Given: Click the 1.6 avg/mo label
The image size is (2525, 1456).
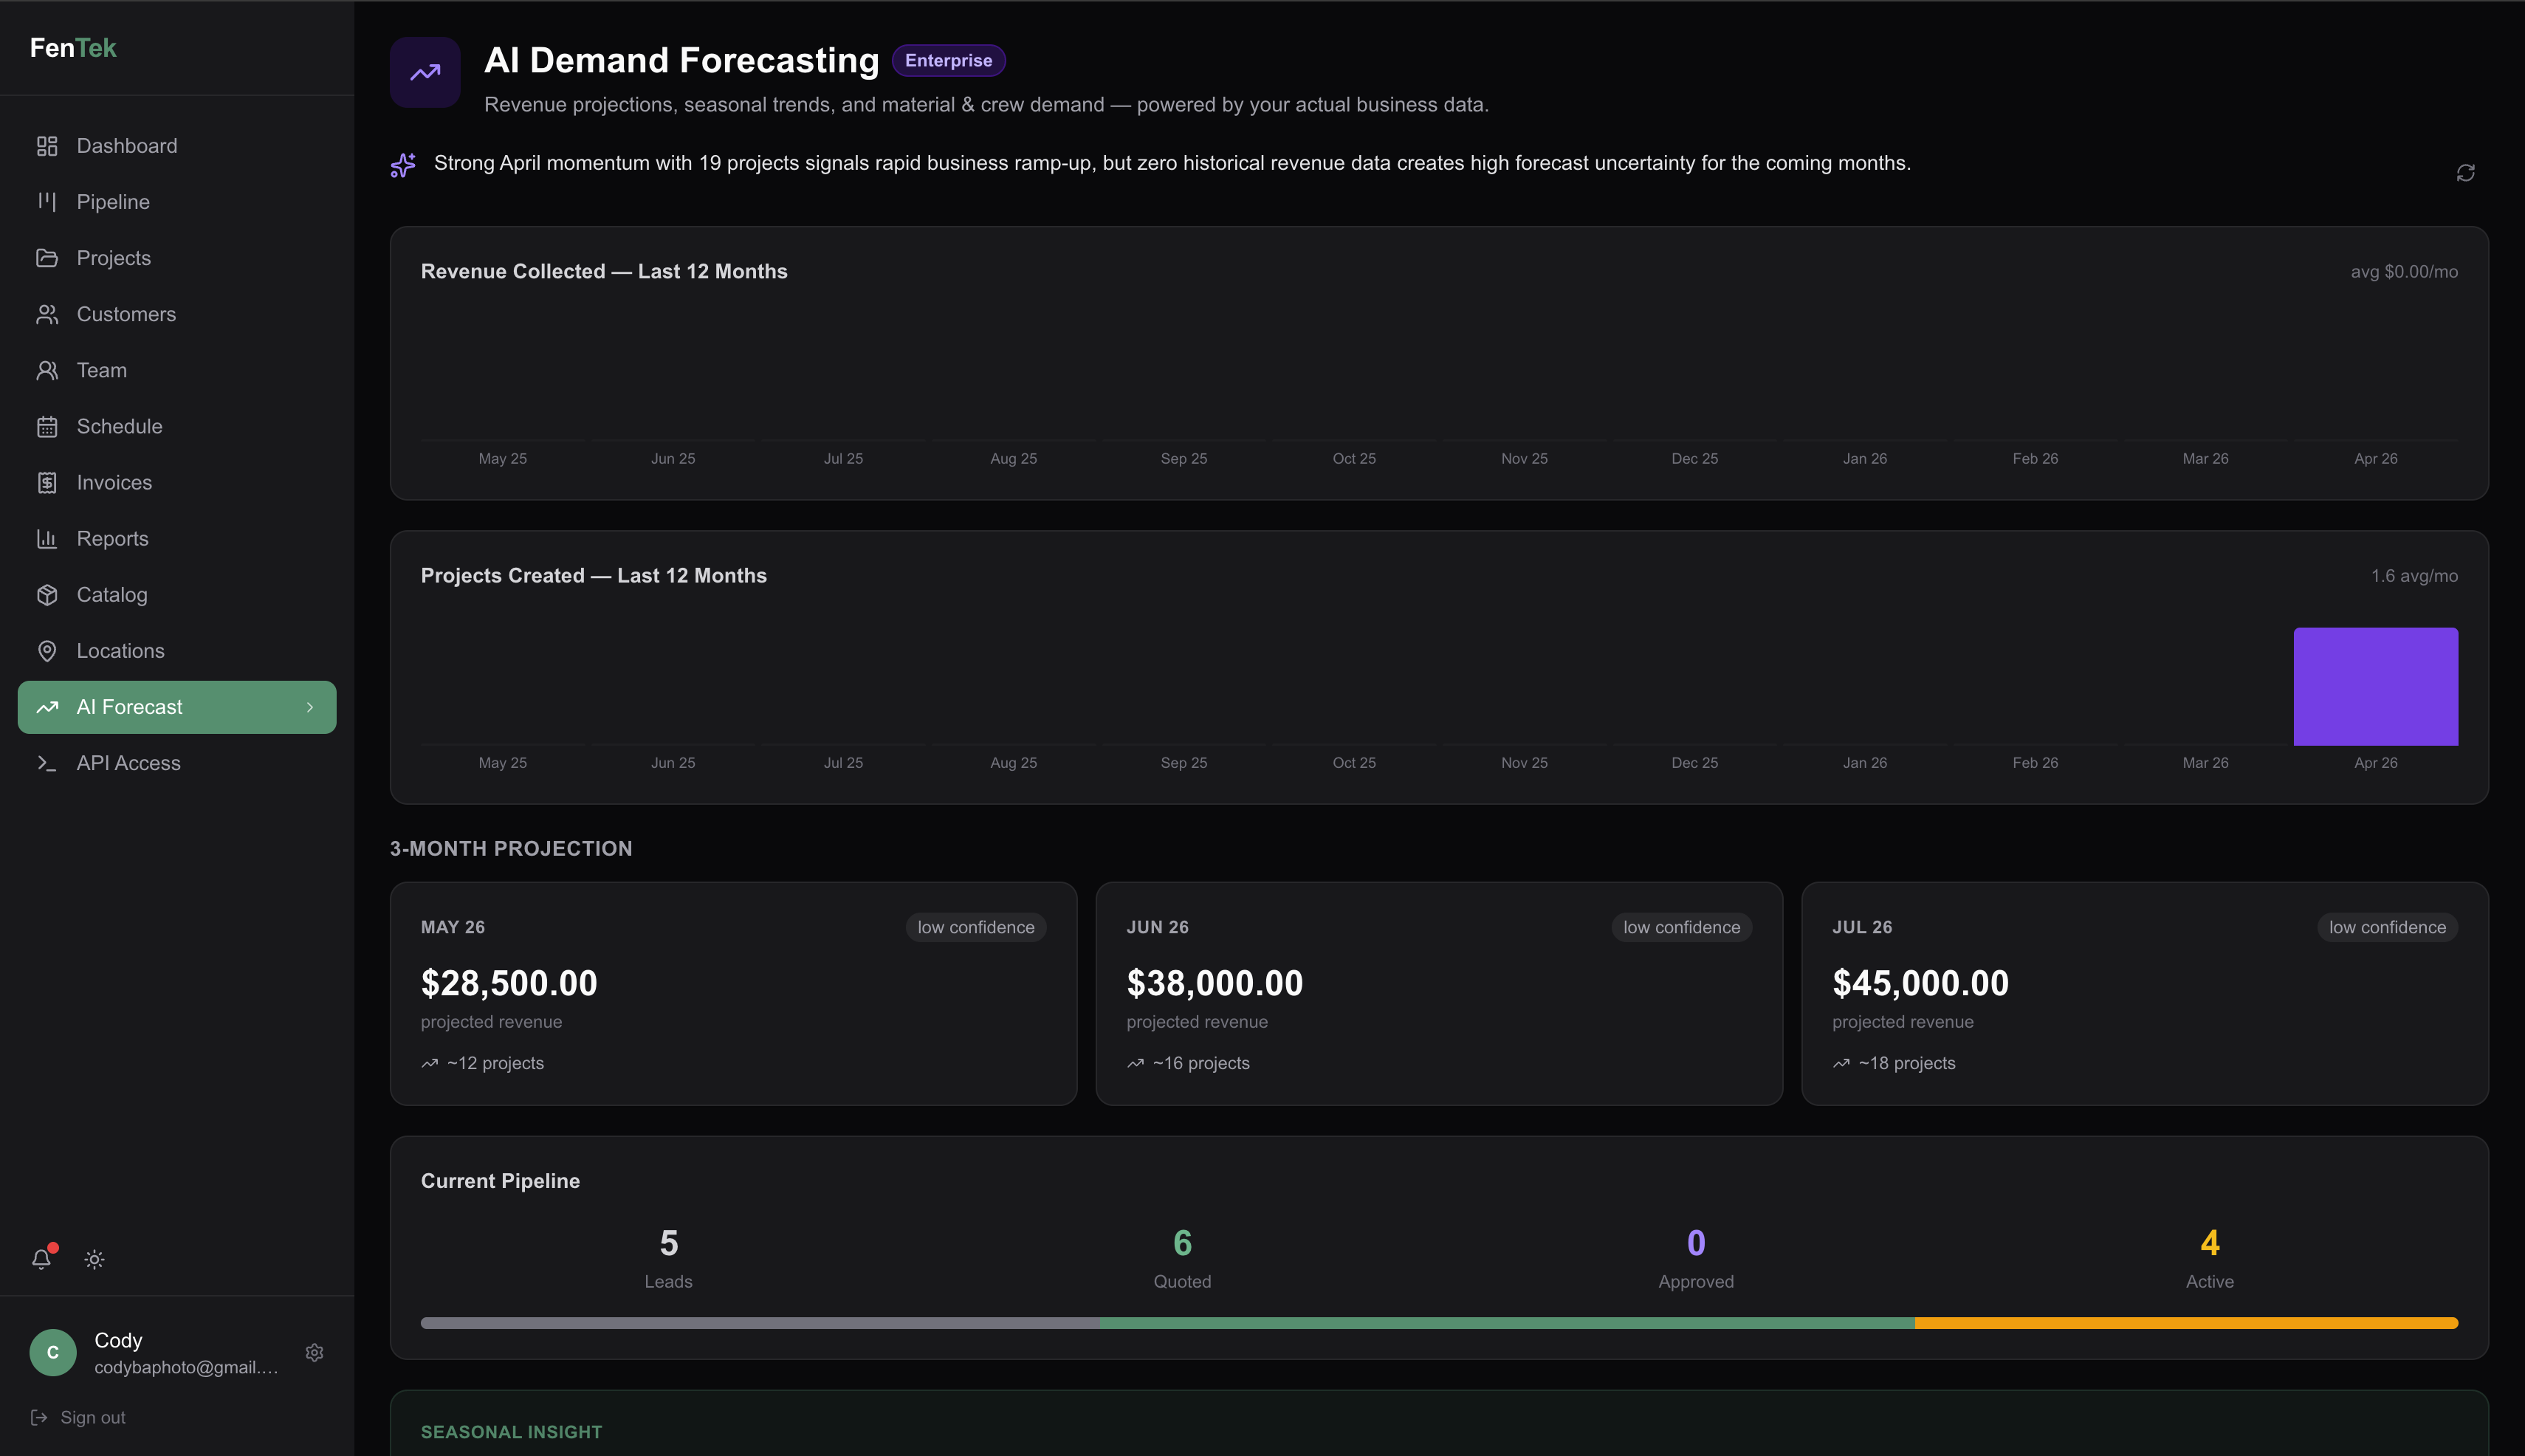Looking at the screenshot, I should pos(2414,576).
